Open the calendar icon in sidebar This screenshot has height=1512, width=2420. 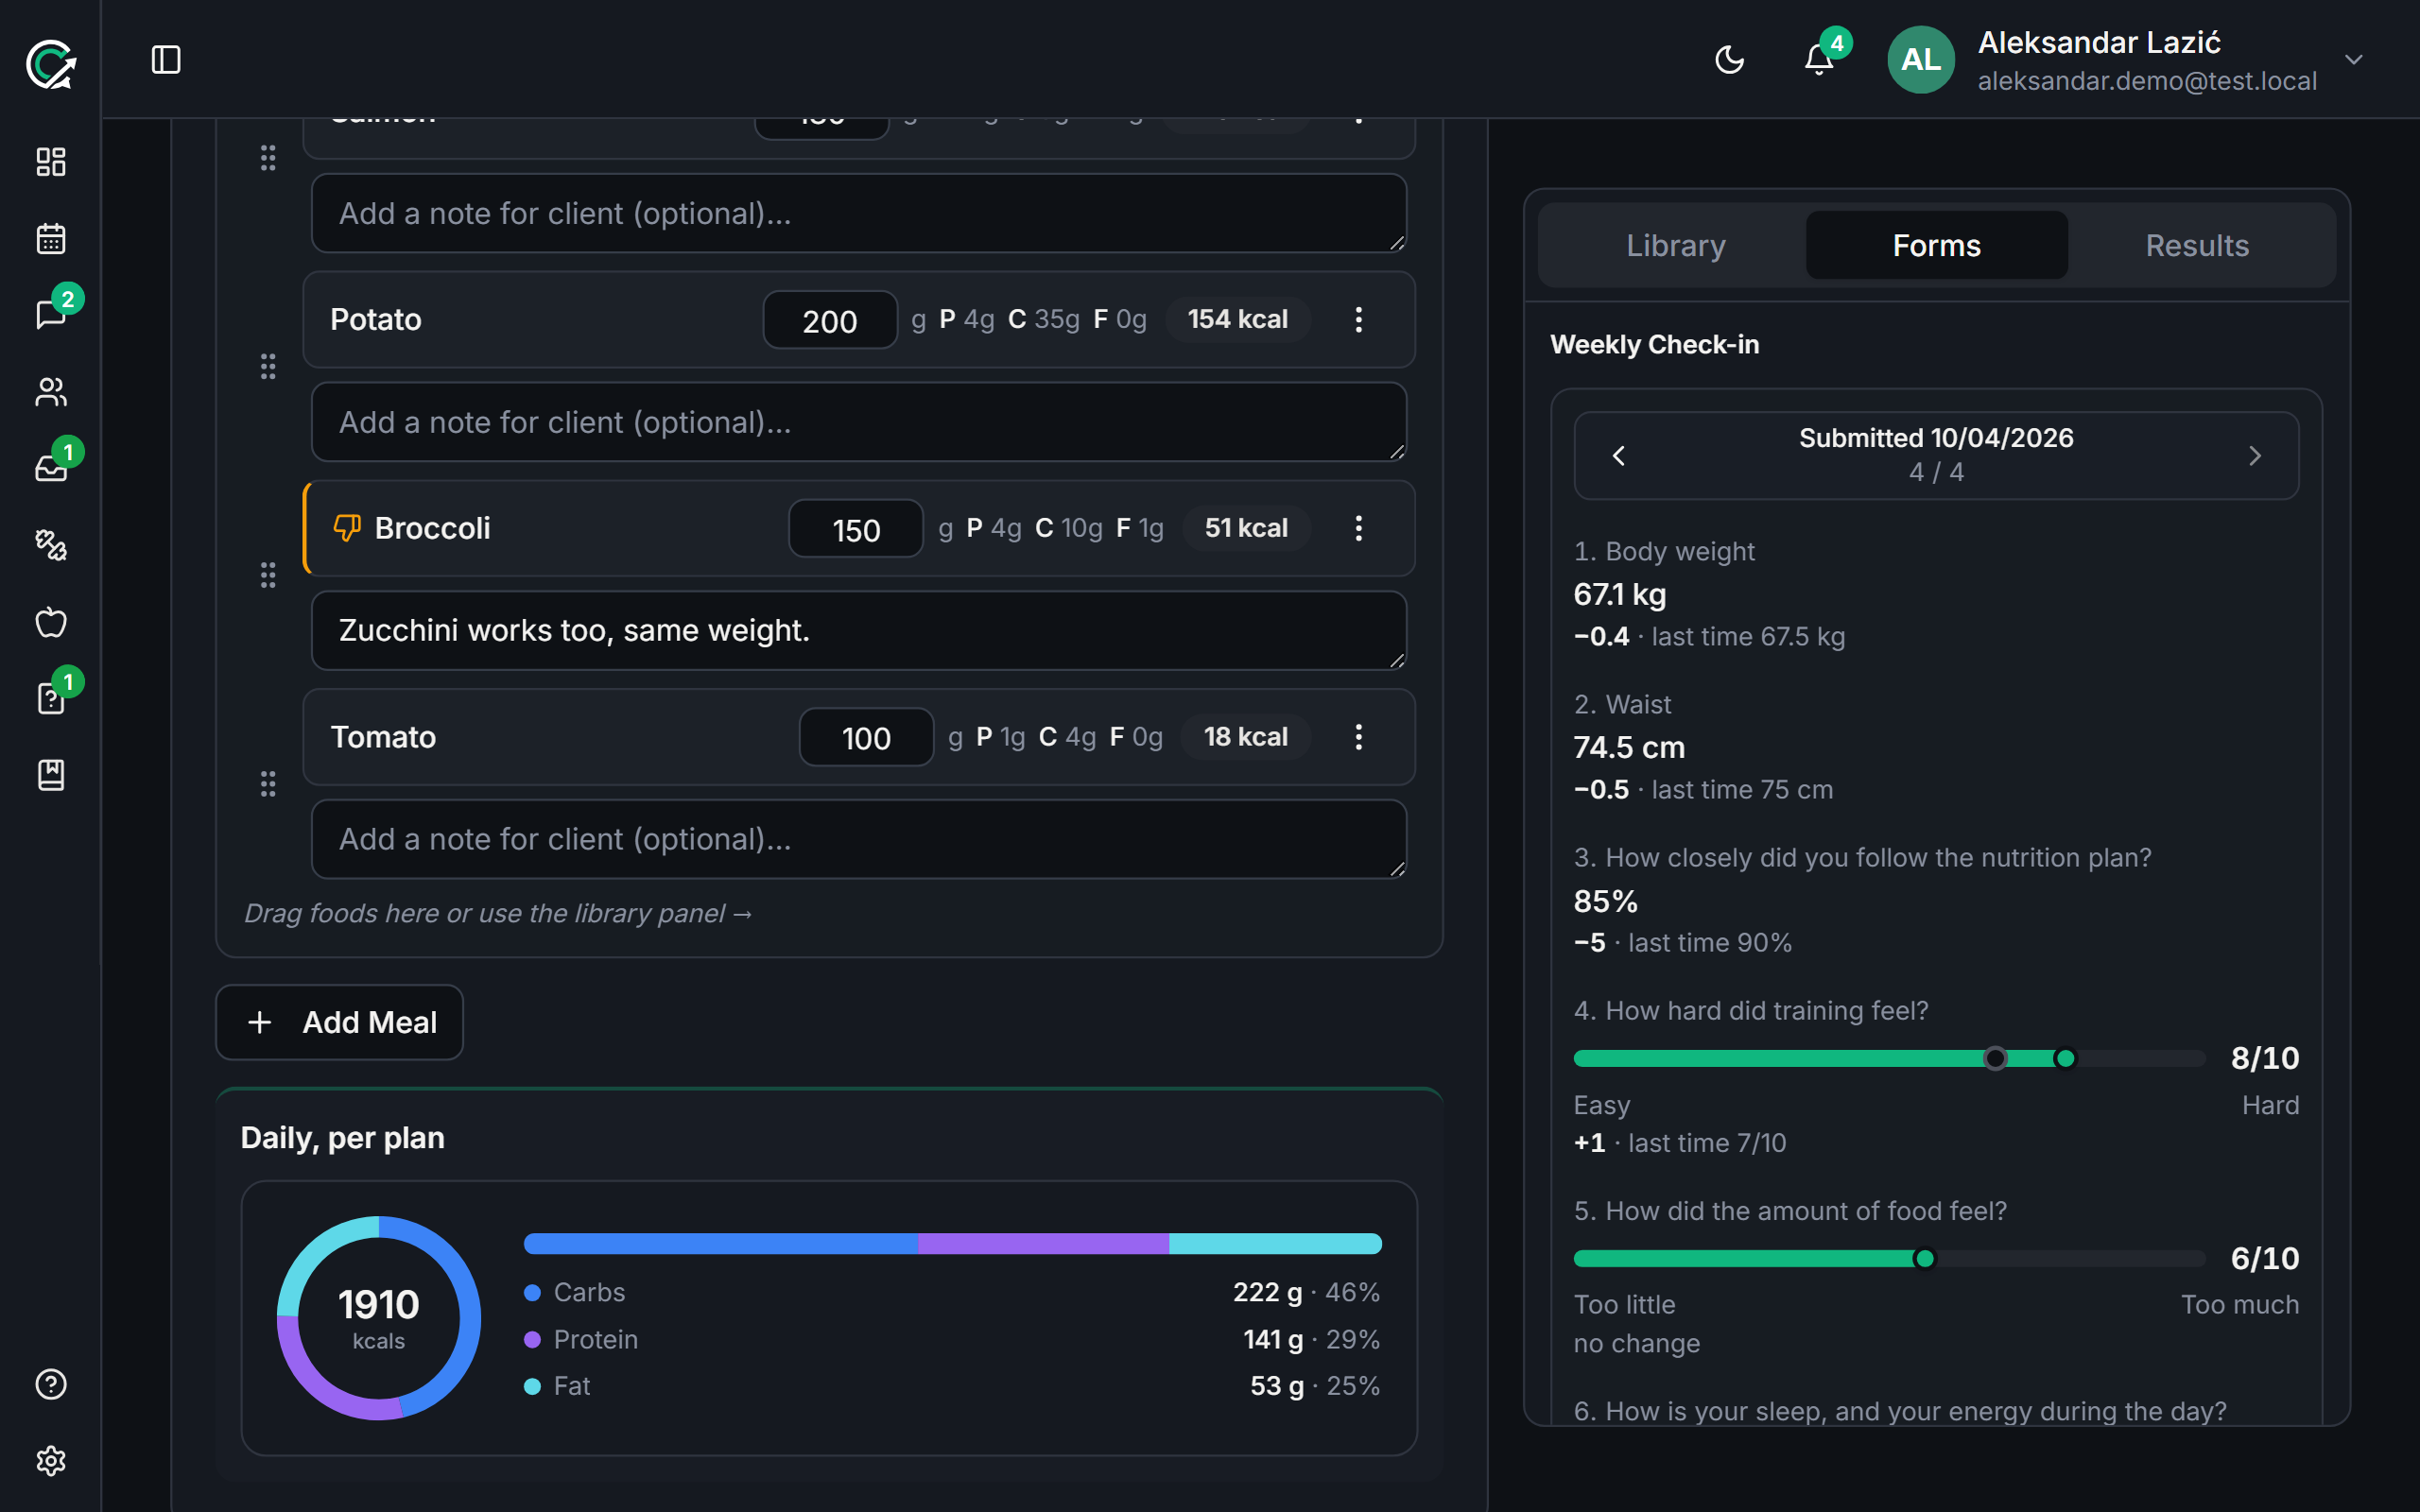tap(51, 239)
